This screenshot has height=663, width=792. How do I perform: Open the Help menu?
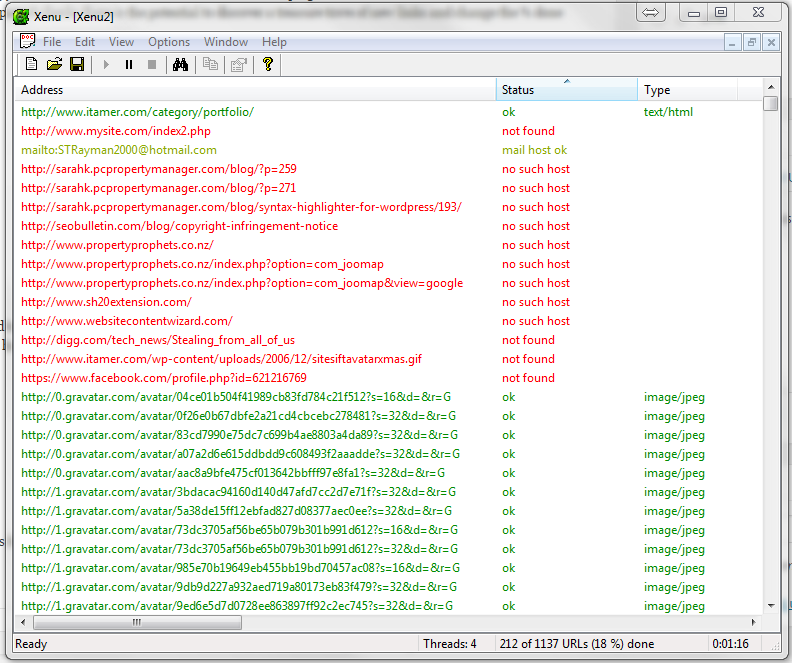coord(274,42)
